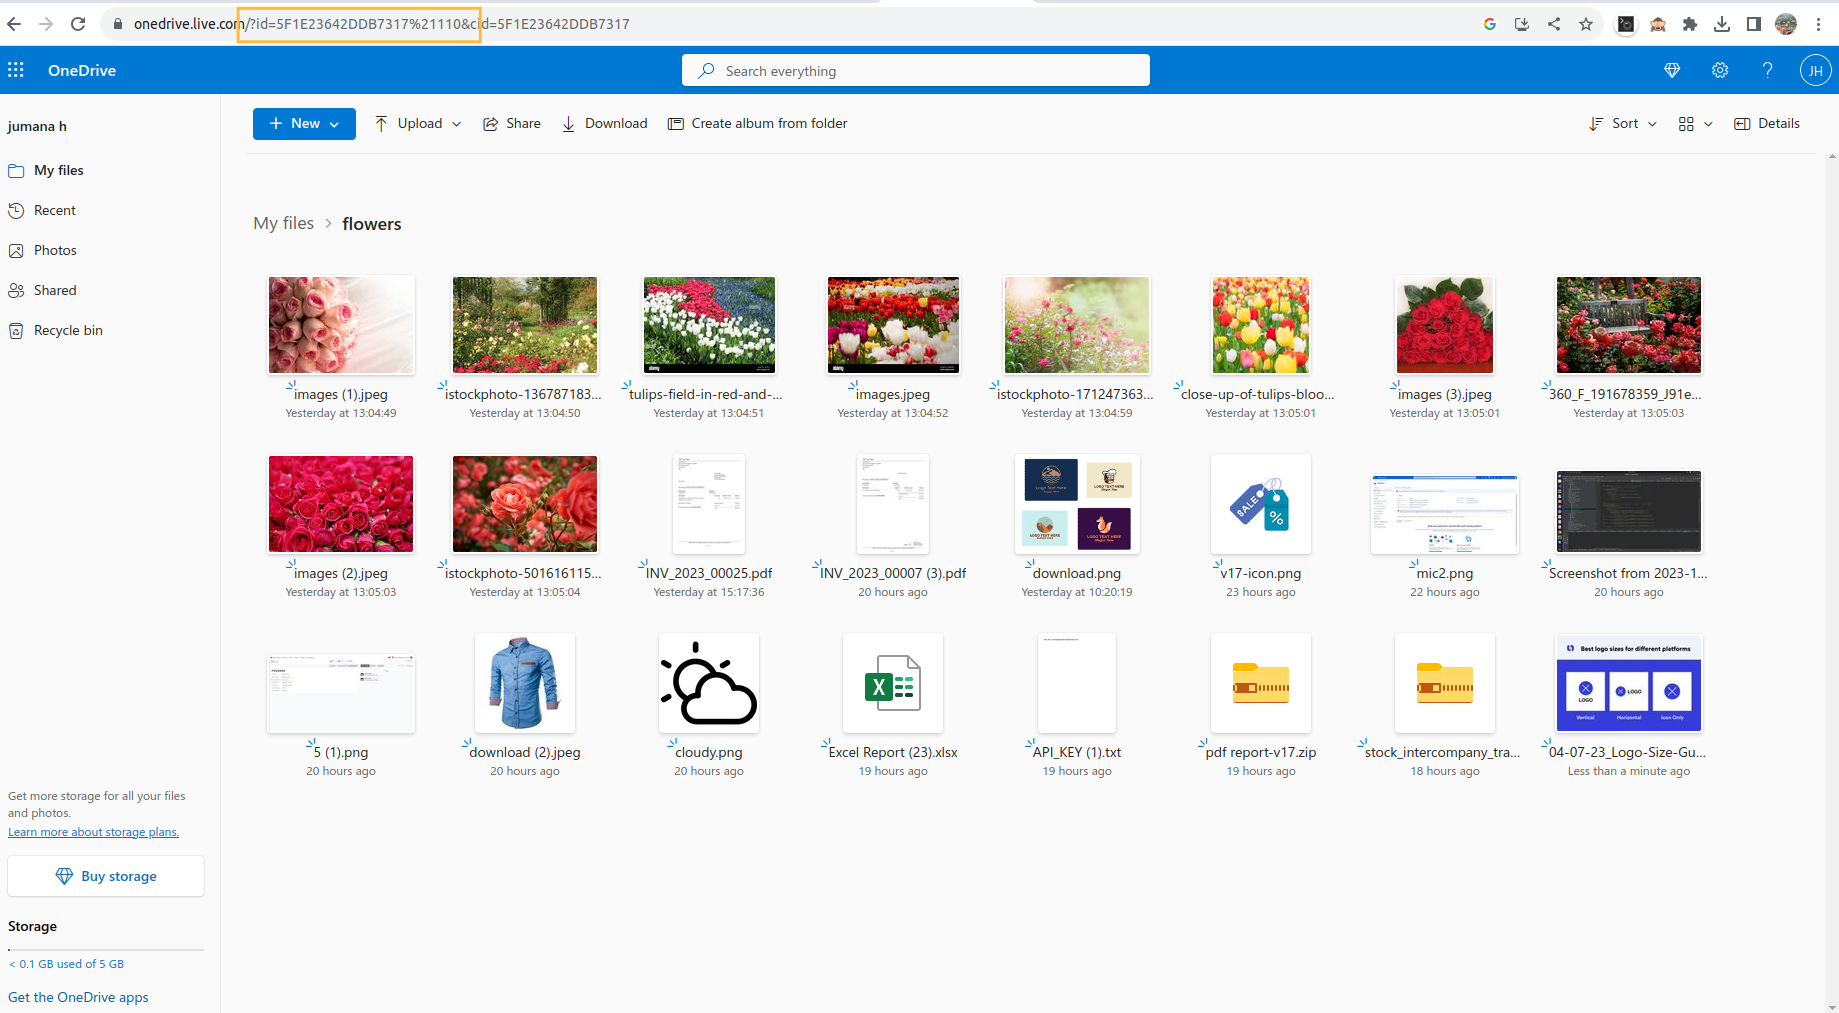Open Photos in the left navigation

tap(55, 251)
